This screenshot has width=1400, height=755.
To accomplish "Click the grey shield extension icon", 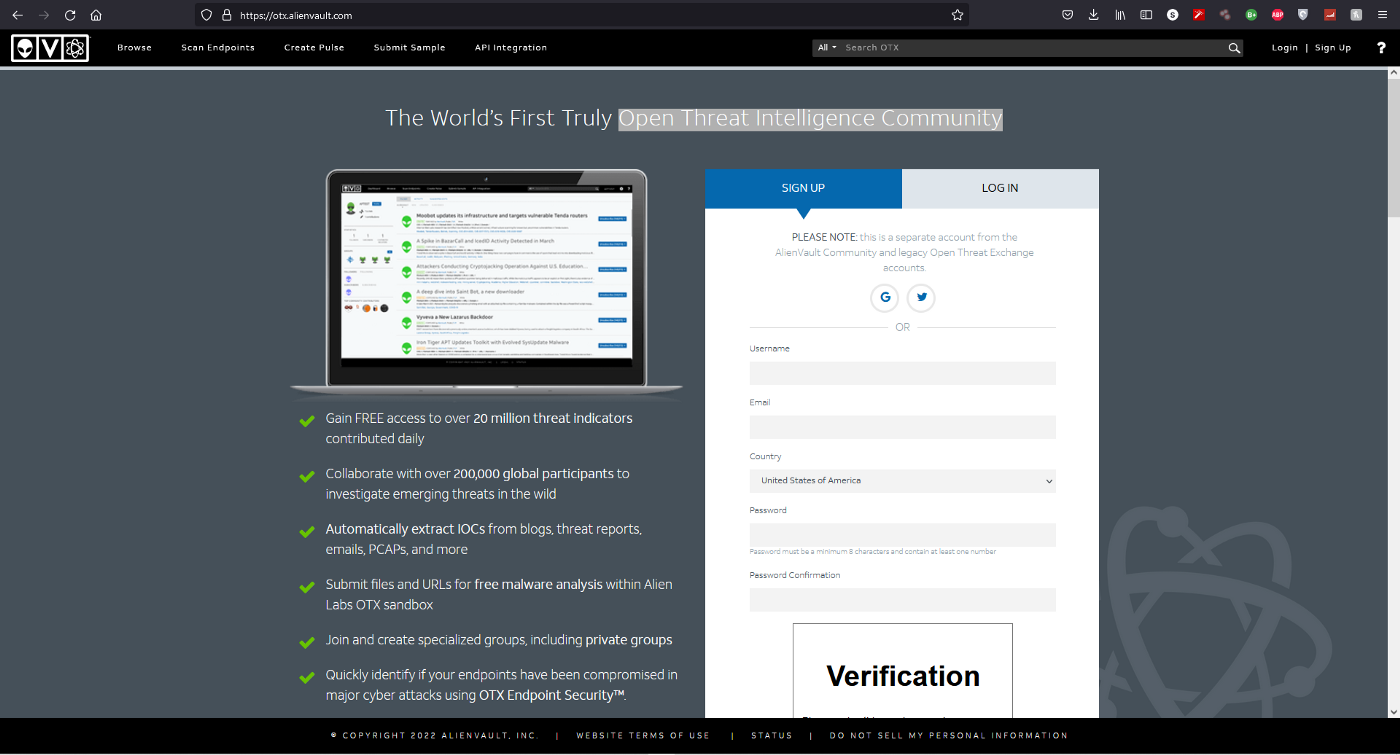I will [x=1303, y=15].
